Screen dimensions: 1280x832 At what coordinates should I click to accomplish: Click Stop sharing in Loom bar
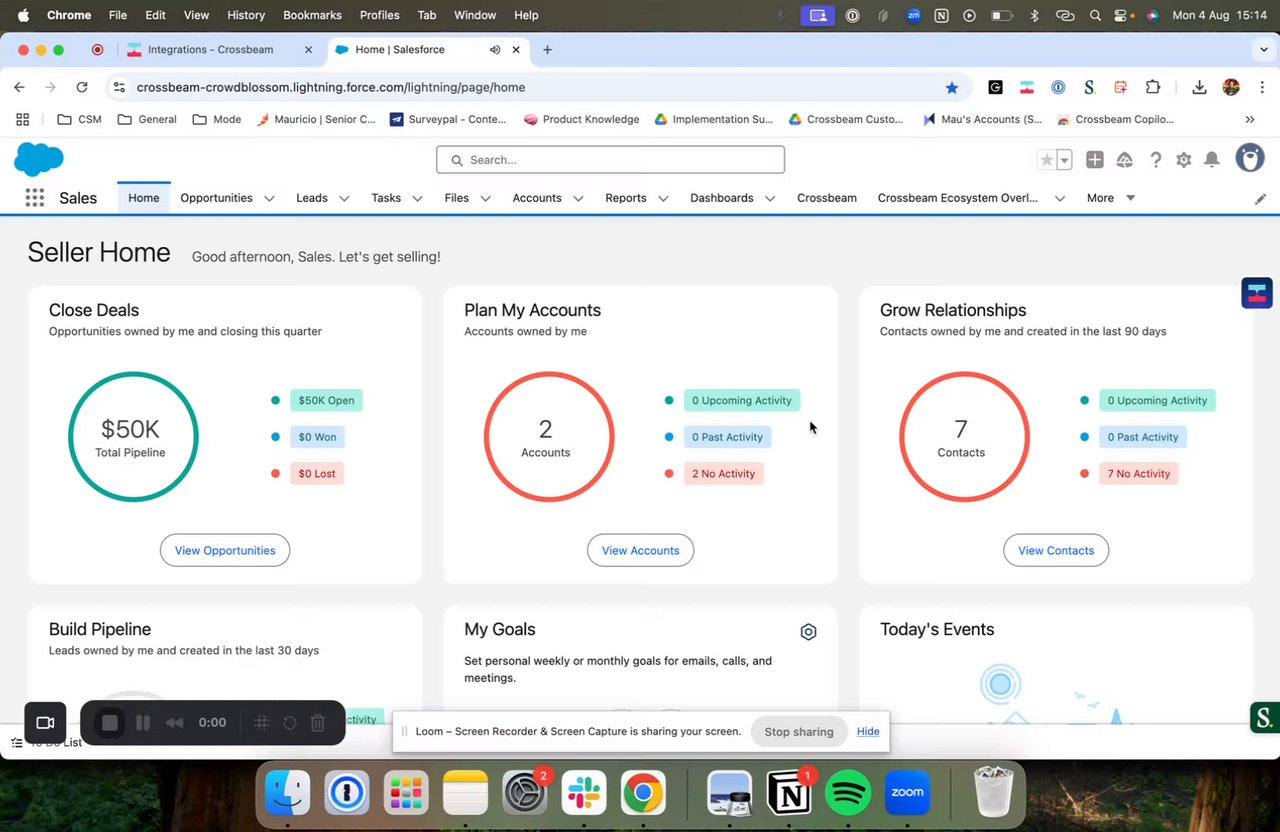[799, 731]
